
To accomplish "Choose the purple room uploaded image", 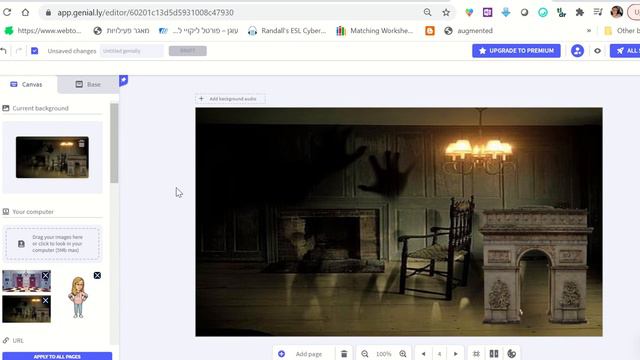I will [27, 281].
